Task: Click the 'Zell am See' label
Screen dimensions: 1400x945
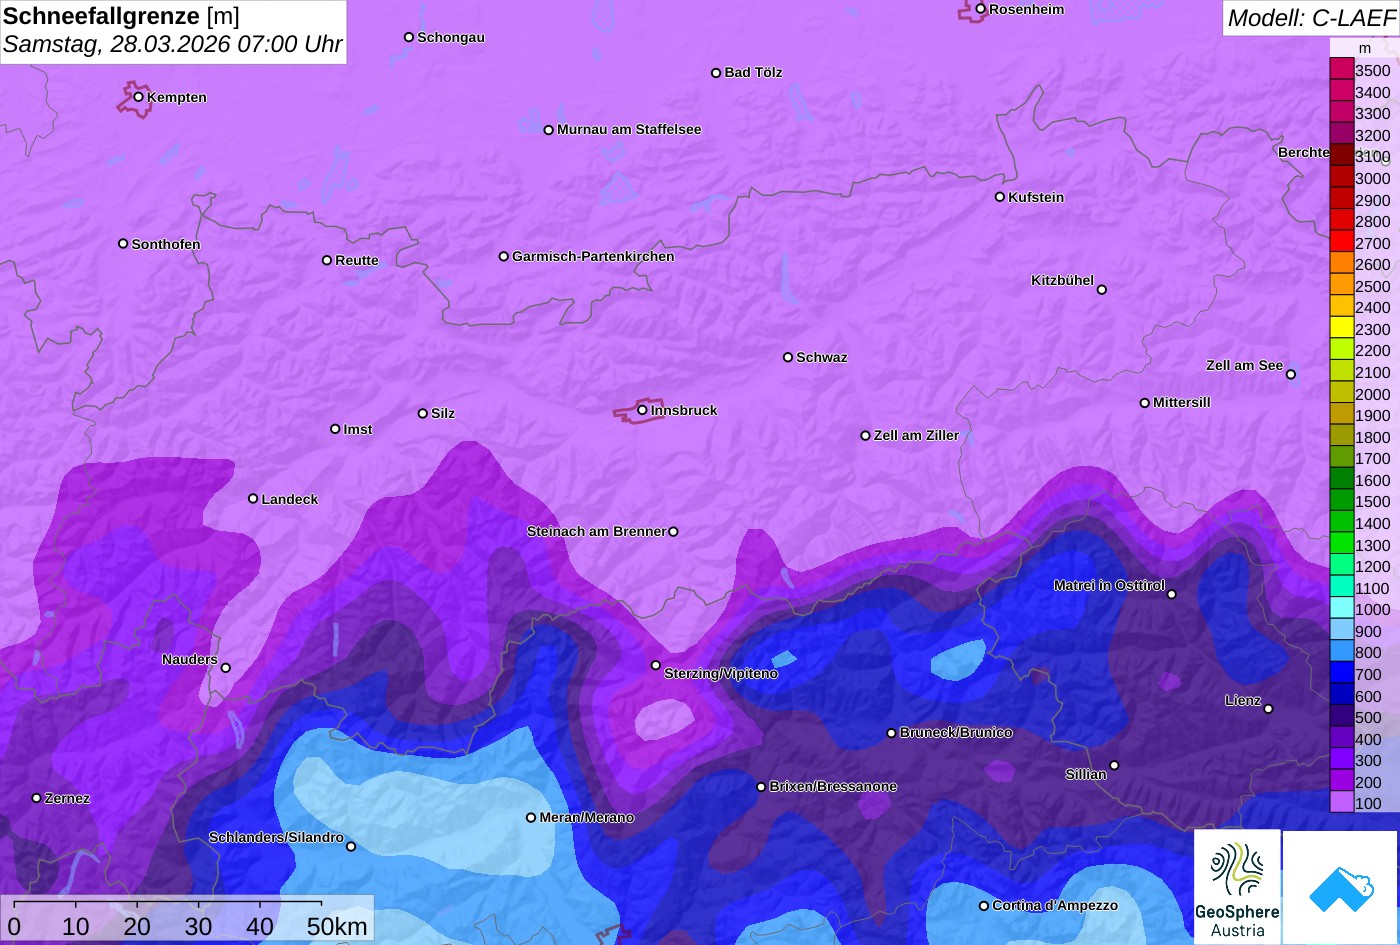Action: point(1244,365)
